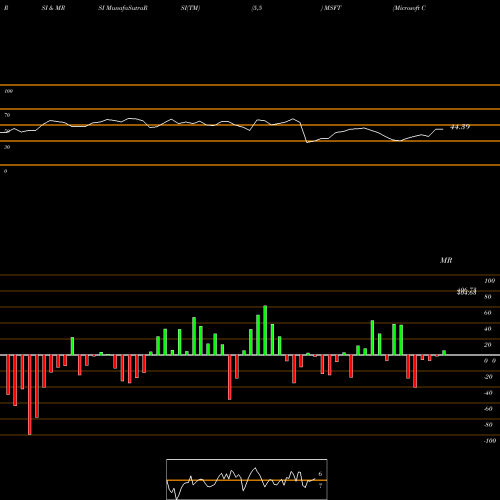Click the '0' label below the RSI panel
This screenshot has height=500, width=500.
pyautogui.click(x=5, y=171)
